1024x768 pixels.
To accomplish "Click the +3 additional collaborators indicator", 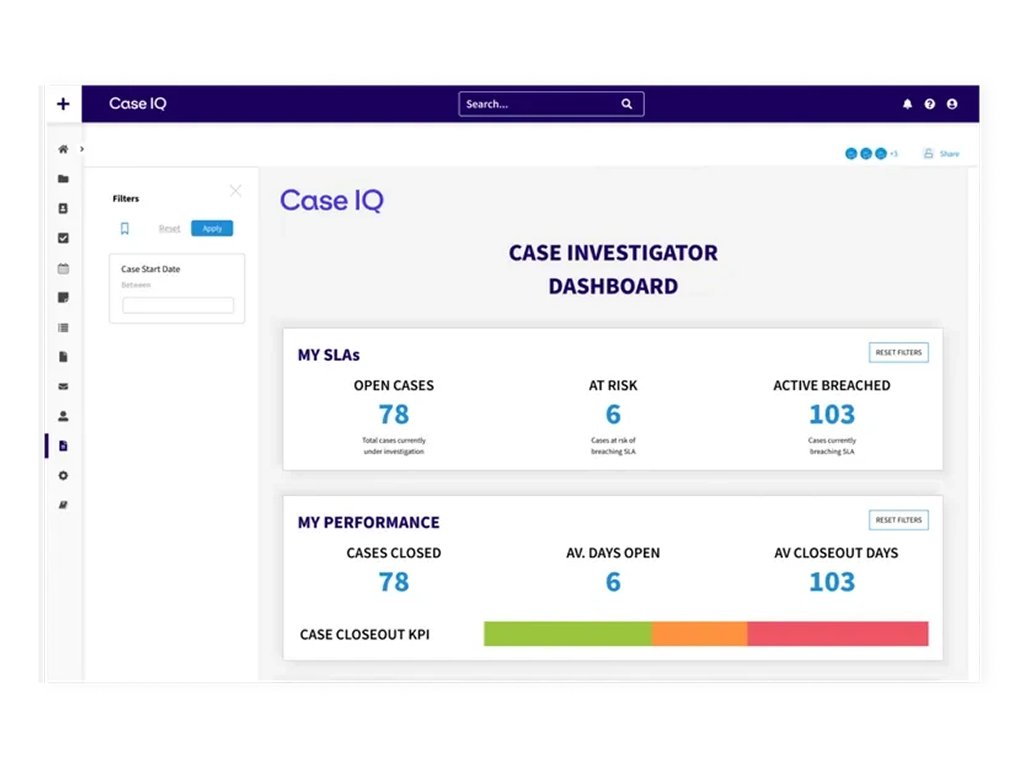I will pyautogui.click(x=893, y=154).
